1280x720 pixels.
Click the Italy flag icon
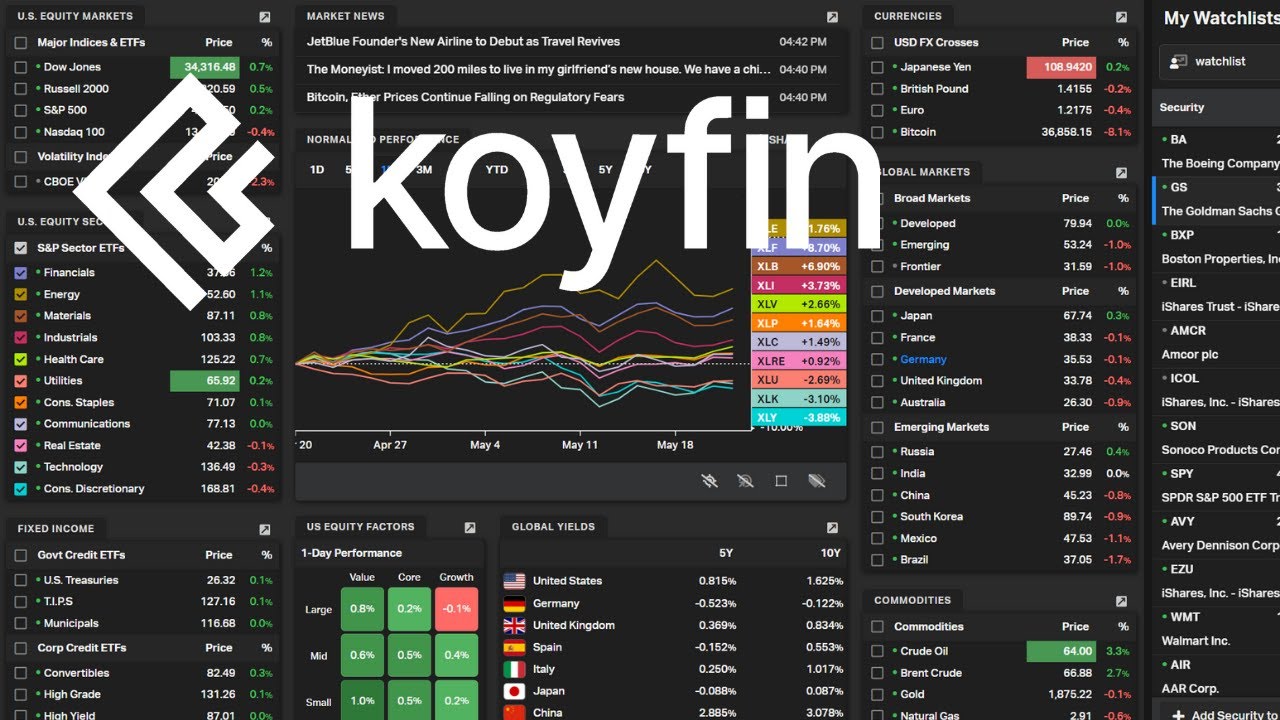point(514,670)
